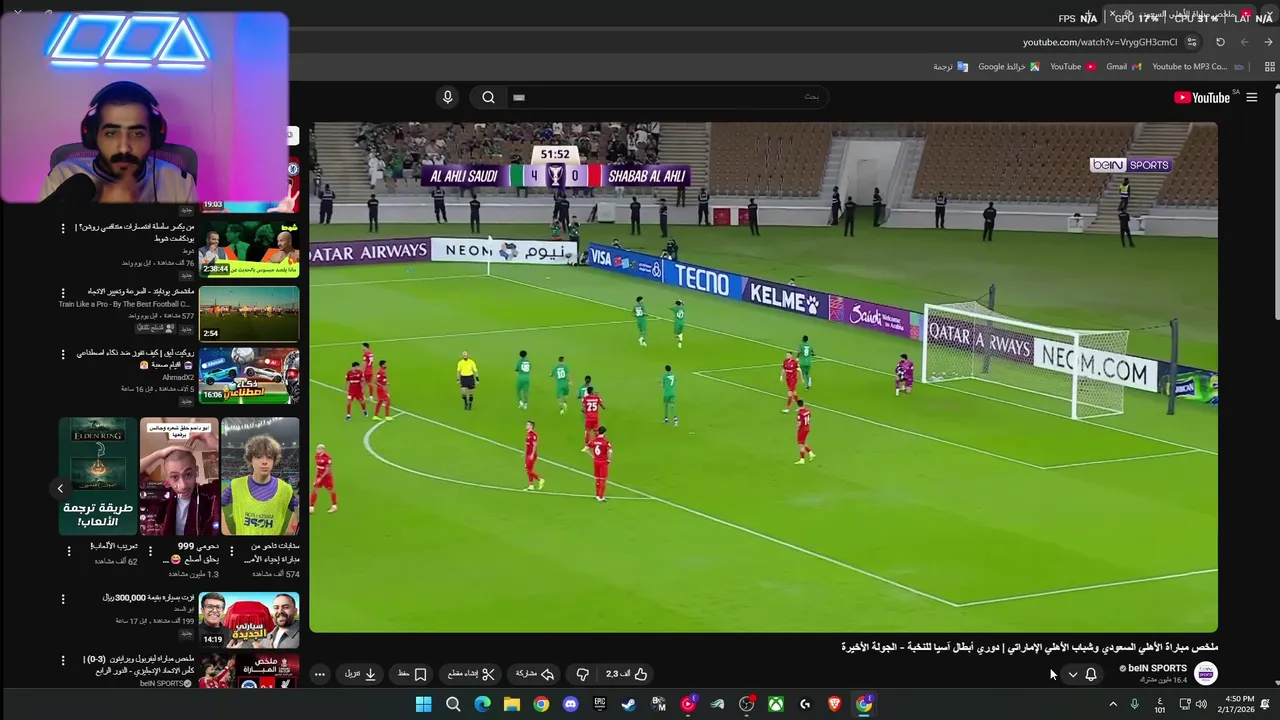The width and height of the screenshot is (1280, 720).
Task: Select the youtube.com address bar URL
Action: pyautogui.click(x=1099, y=42)
